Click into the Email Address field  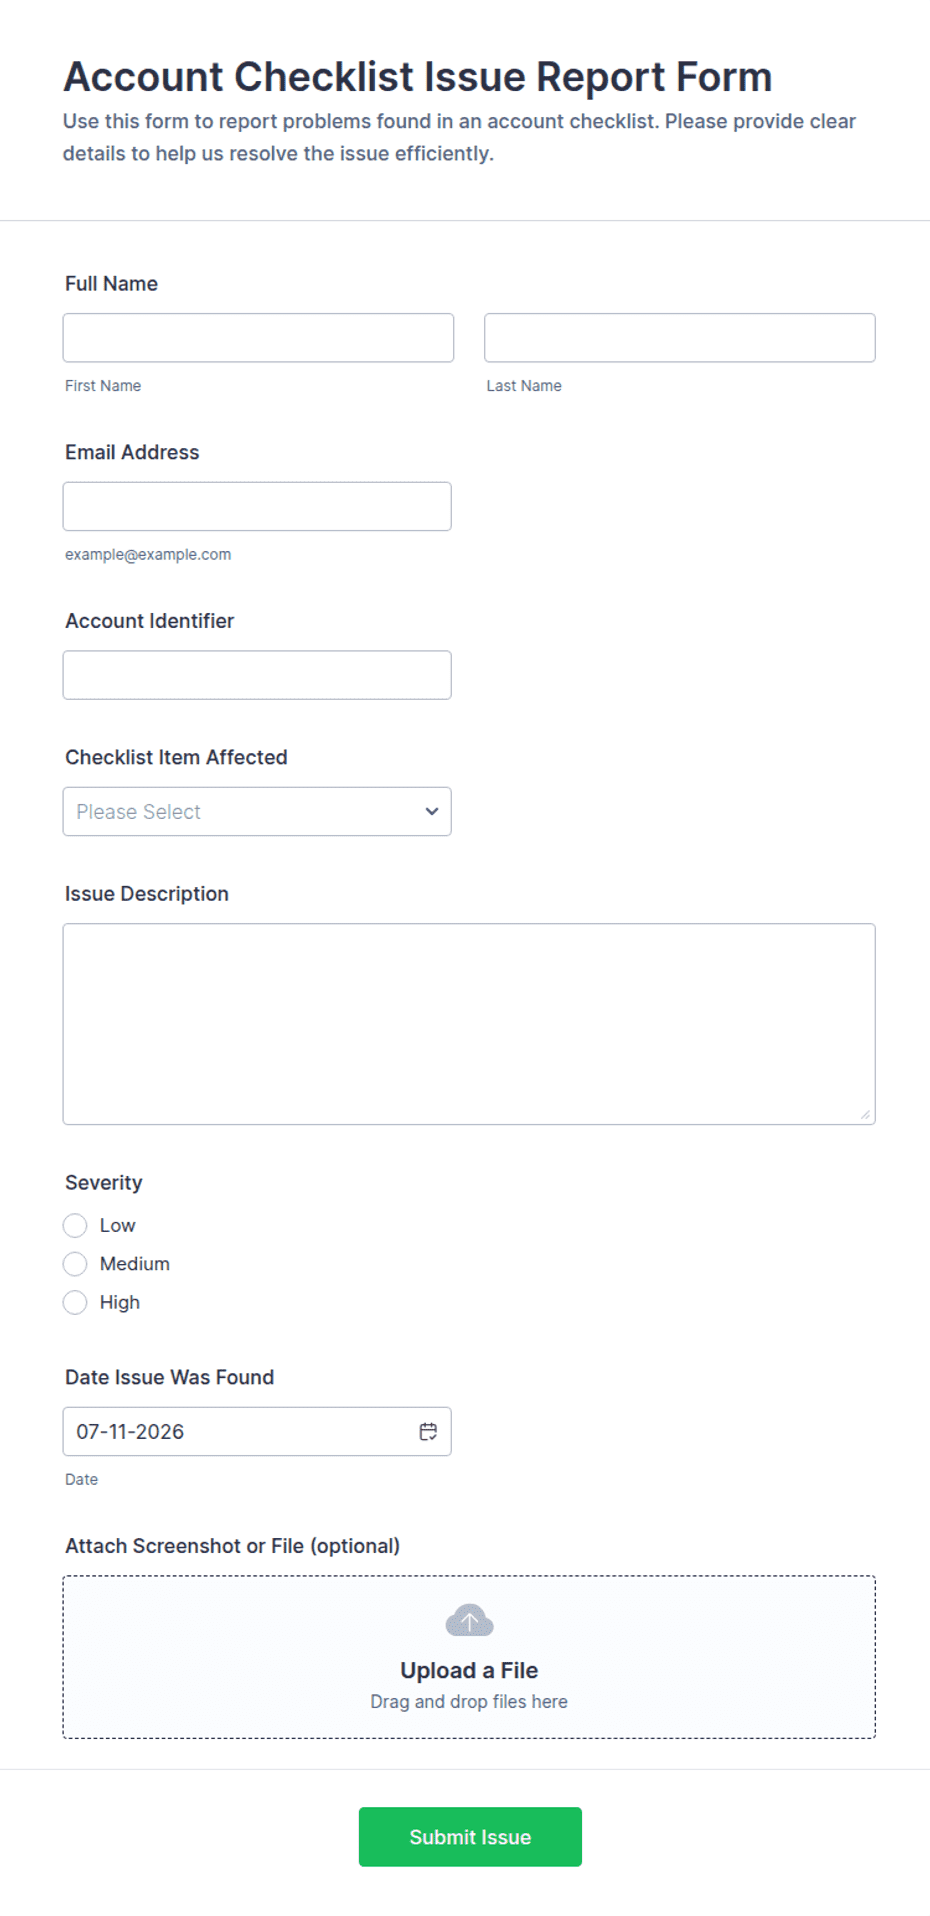(257, 506)
